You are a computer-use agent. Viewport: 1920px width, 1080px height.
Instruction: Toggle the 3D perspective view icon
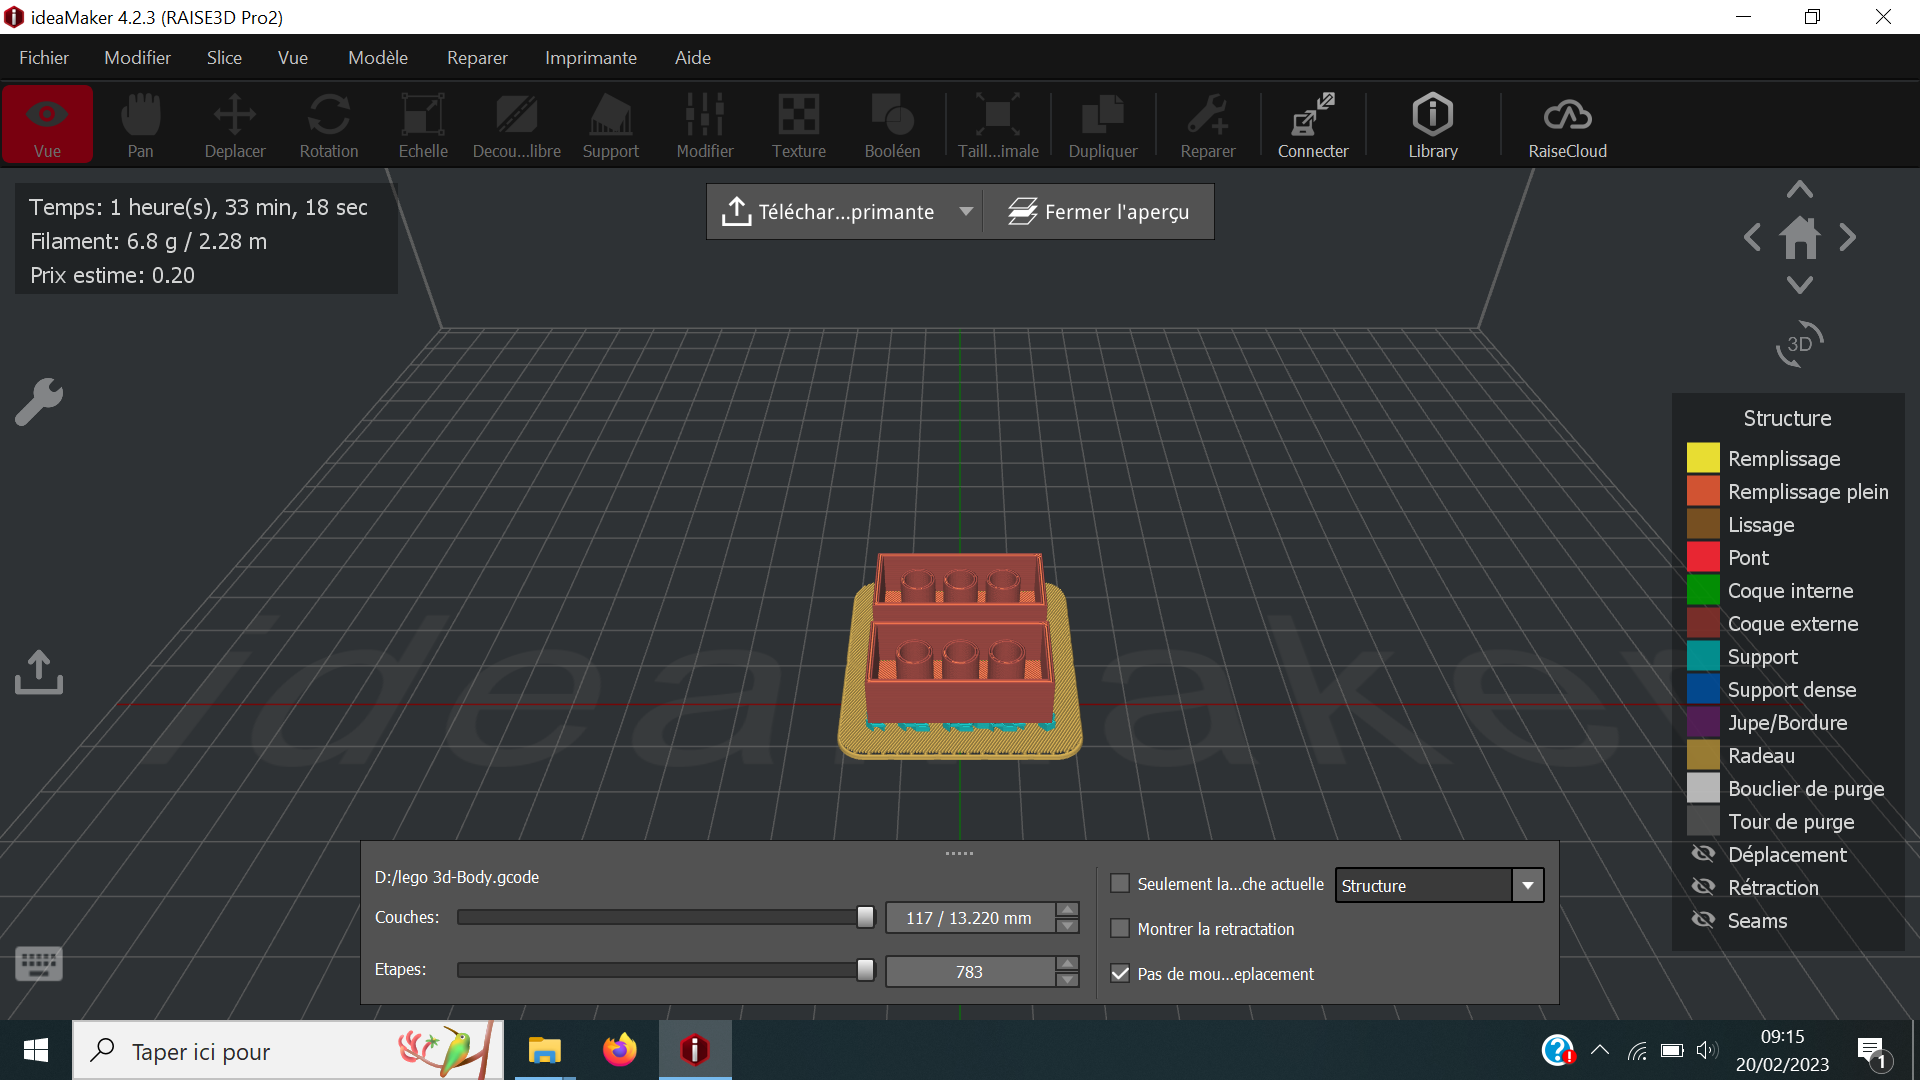click(x=1800, y=344)
